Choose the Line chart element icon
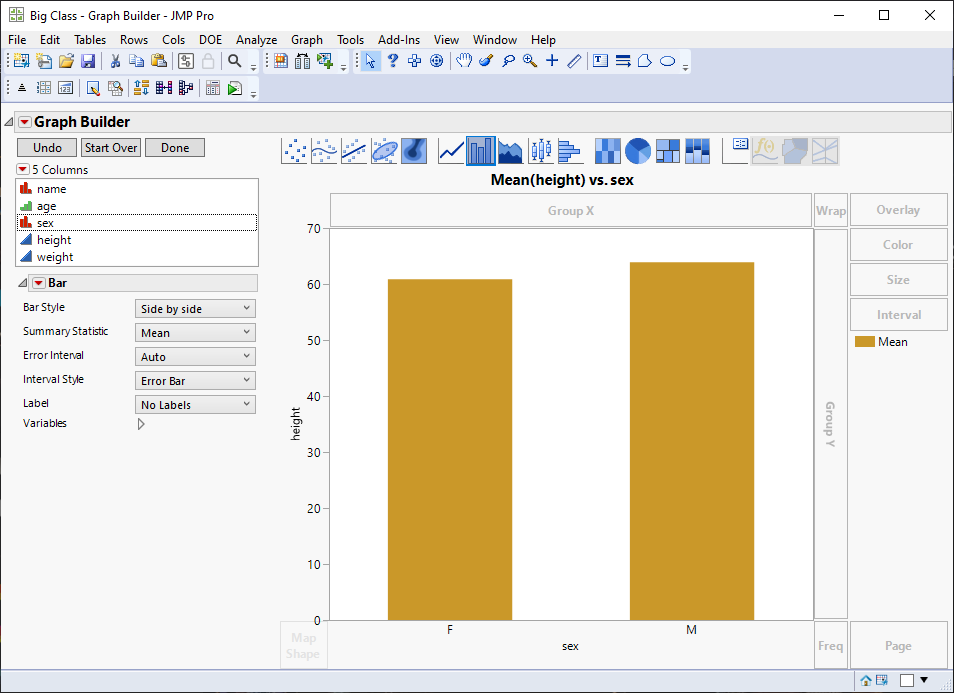The height and width of the screenshot is (693, 954). [452, 151]
